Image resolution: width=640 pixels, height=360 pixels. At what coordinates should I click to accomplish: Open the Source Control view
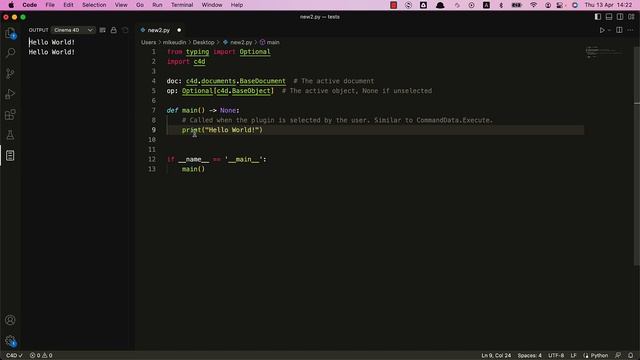pos(10,73)
